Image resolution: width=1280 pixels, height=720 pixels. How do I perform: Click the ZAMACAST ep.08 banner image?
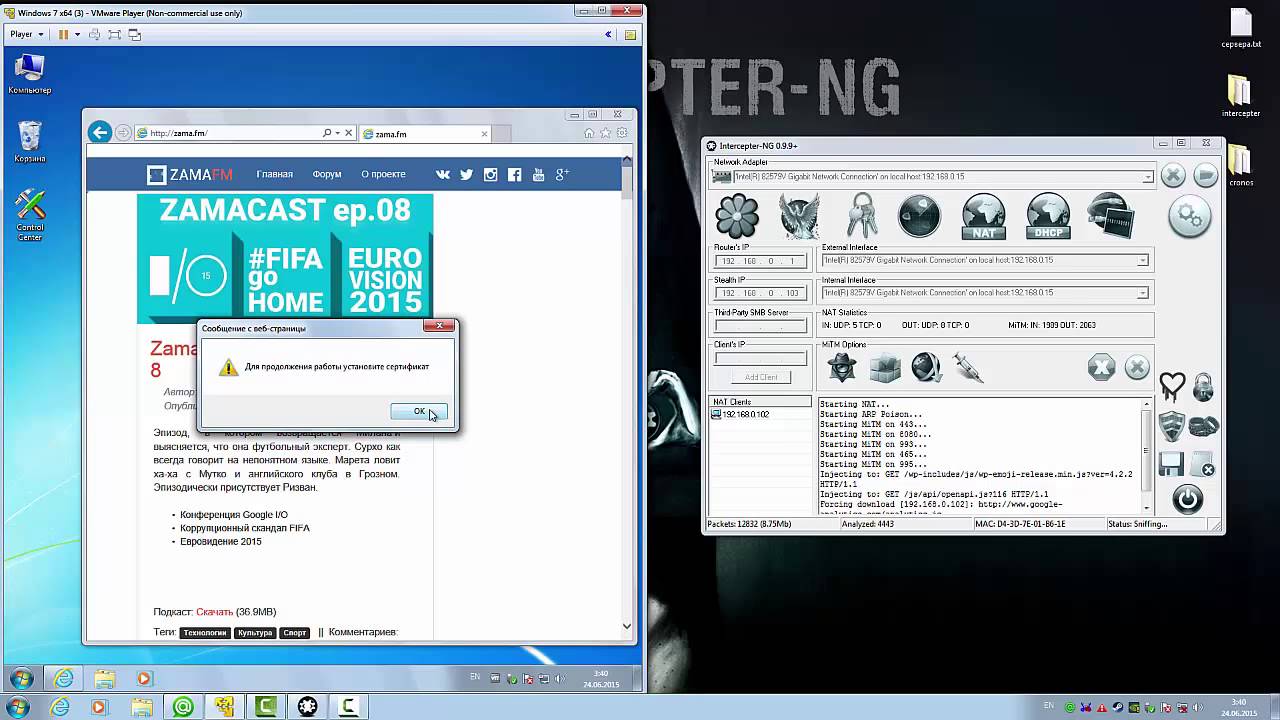285,259
